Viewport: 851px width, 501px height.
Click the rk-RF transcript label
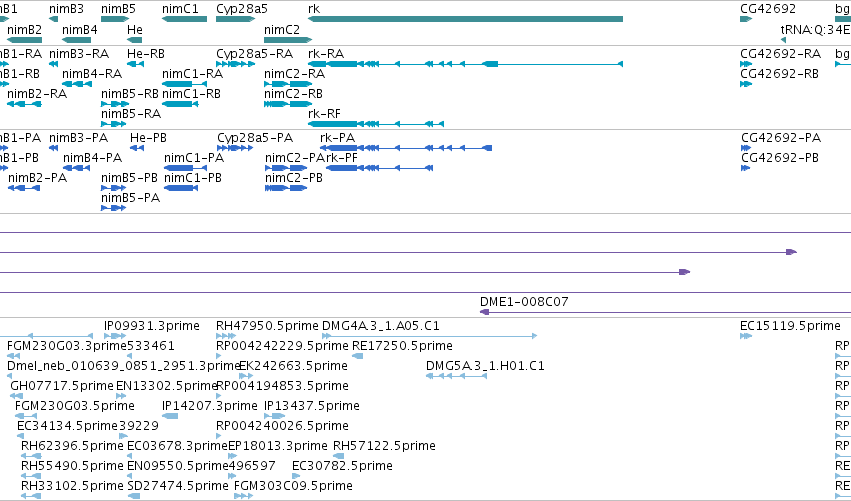pos(324,114)
